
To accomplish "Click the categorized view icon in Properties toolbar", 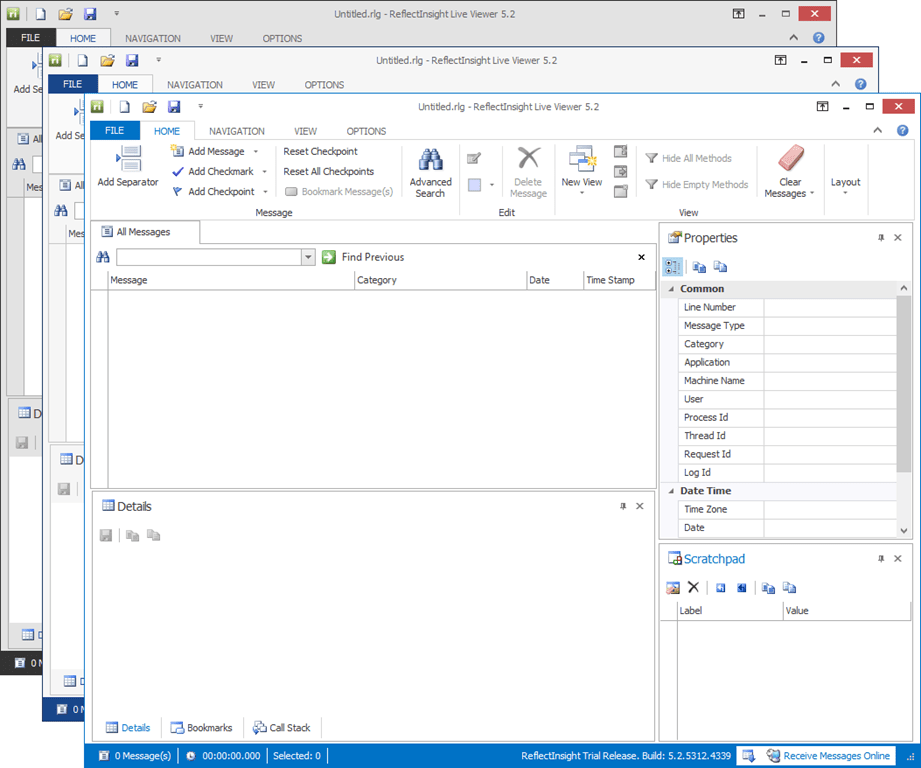I will click(x=672, y=267).
